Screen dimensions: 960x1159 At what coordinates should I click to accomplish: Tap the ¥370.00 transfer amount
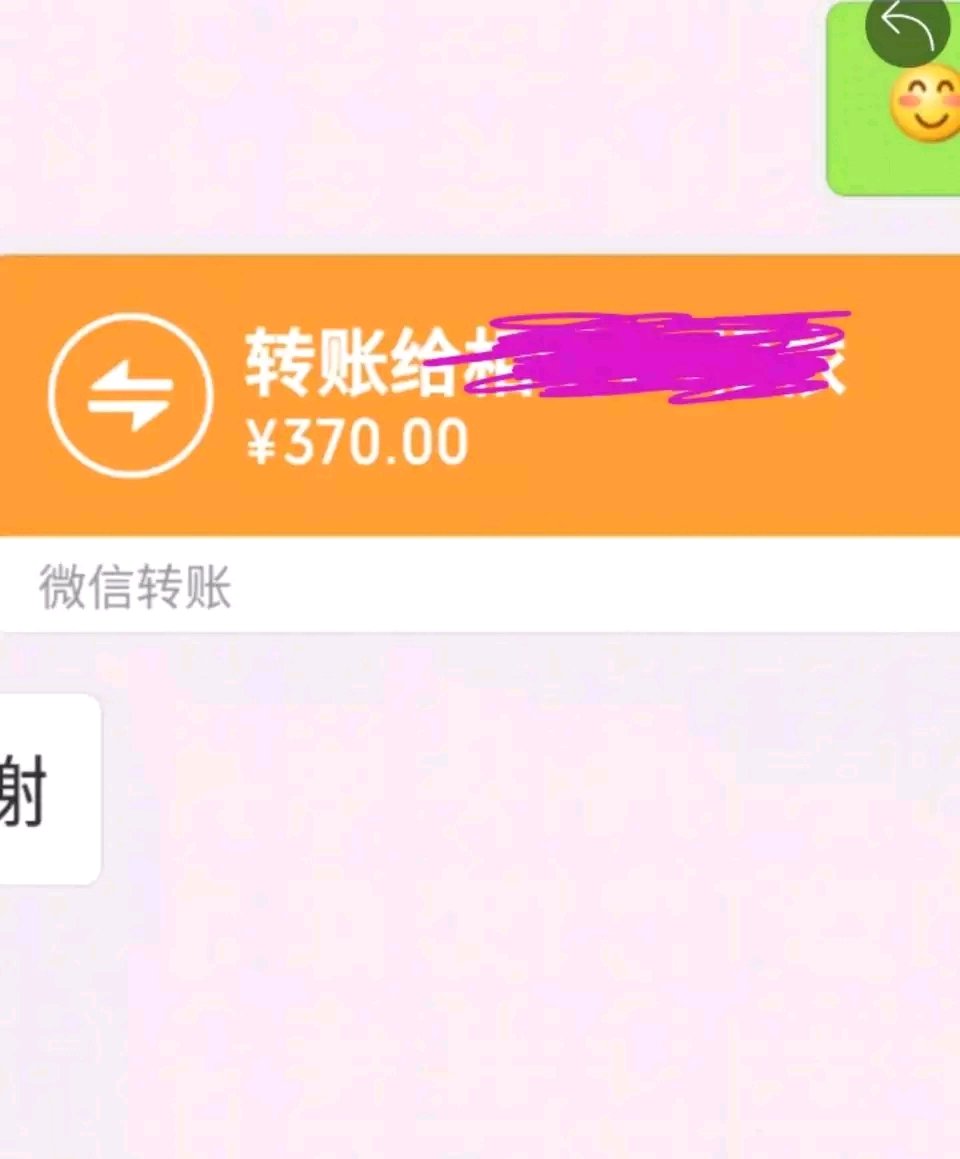(x=357, y=442)
